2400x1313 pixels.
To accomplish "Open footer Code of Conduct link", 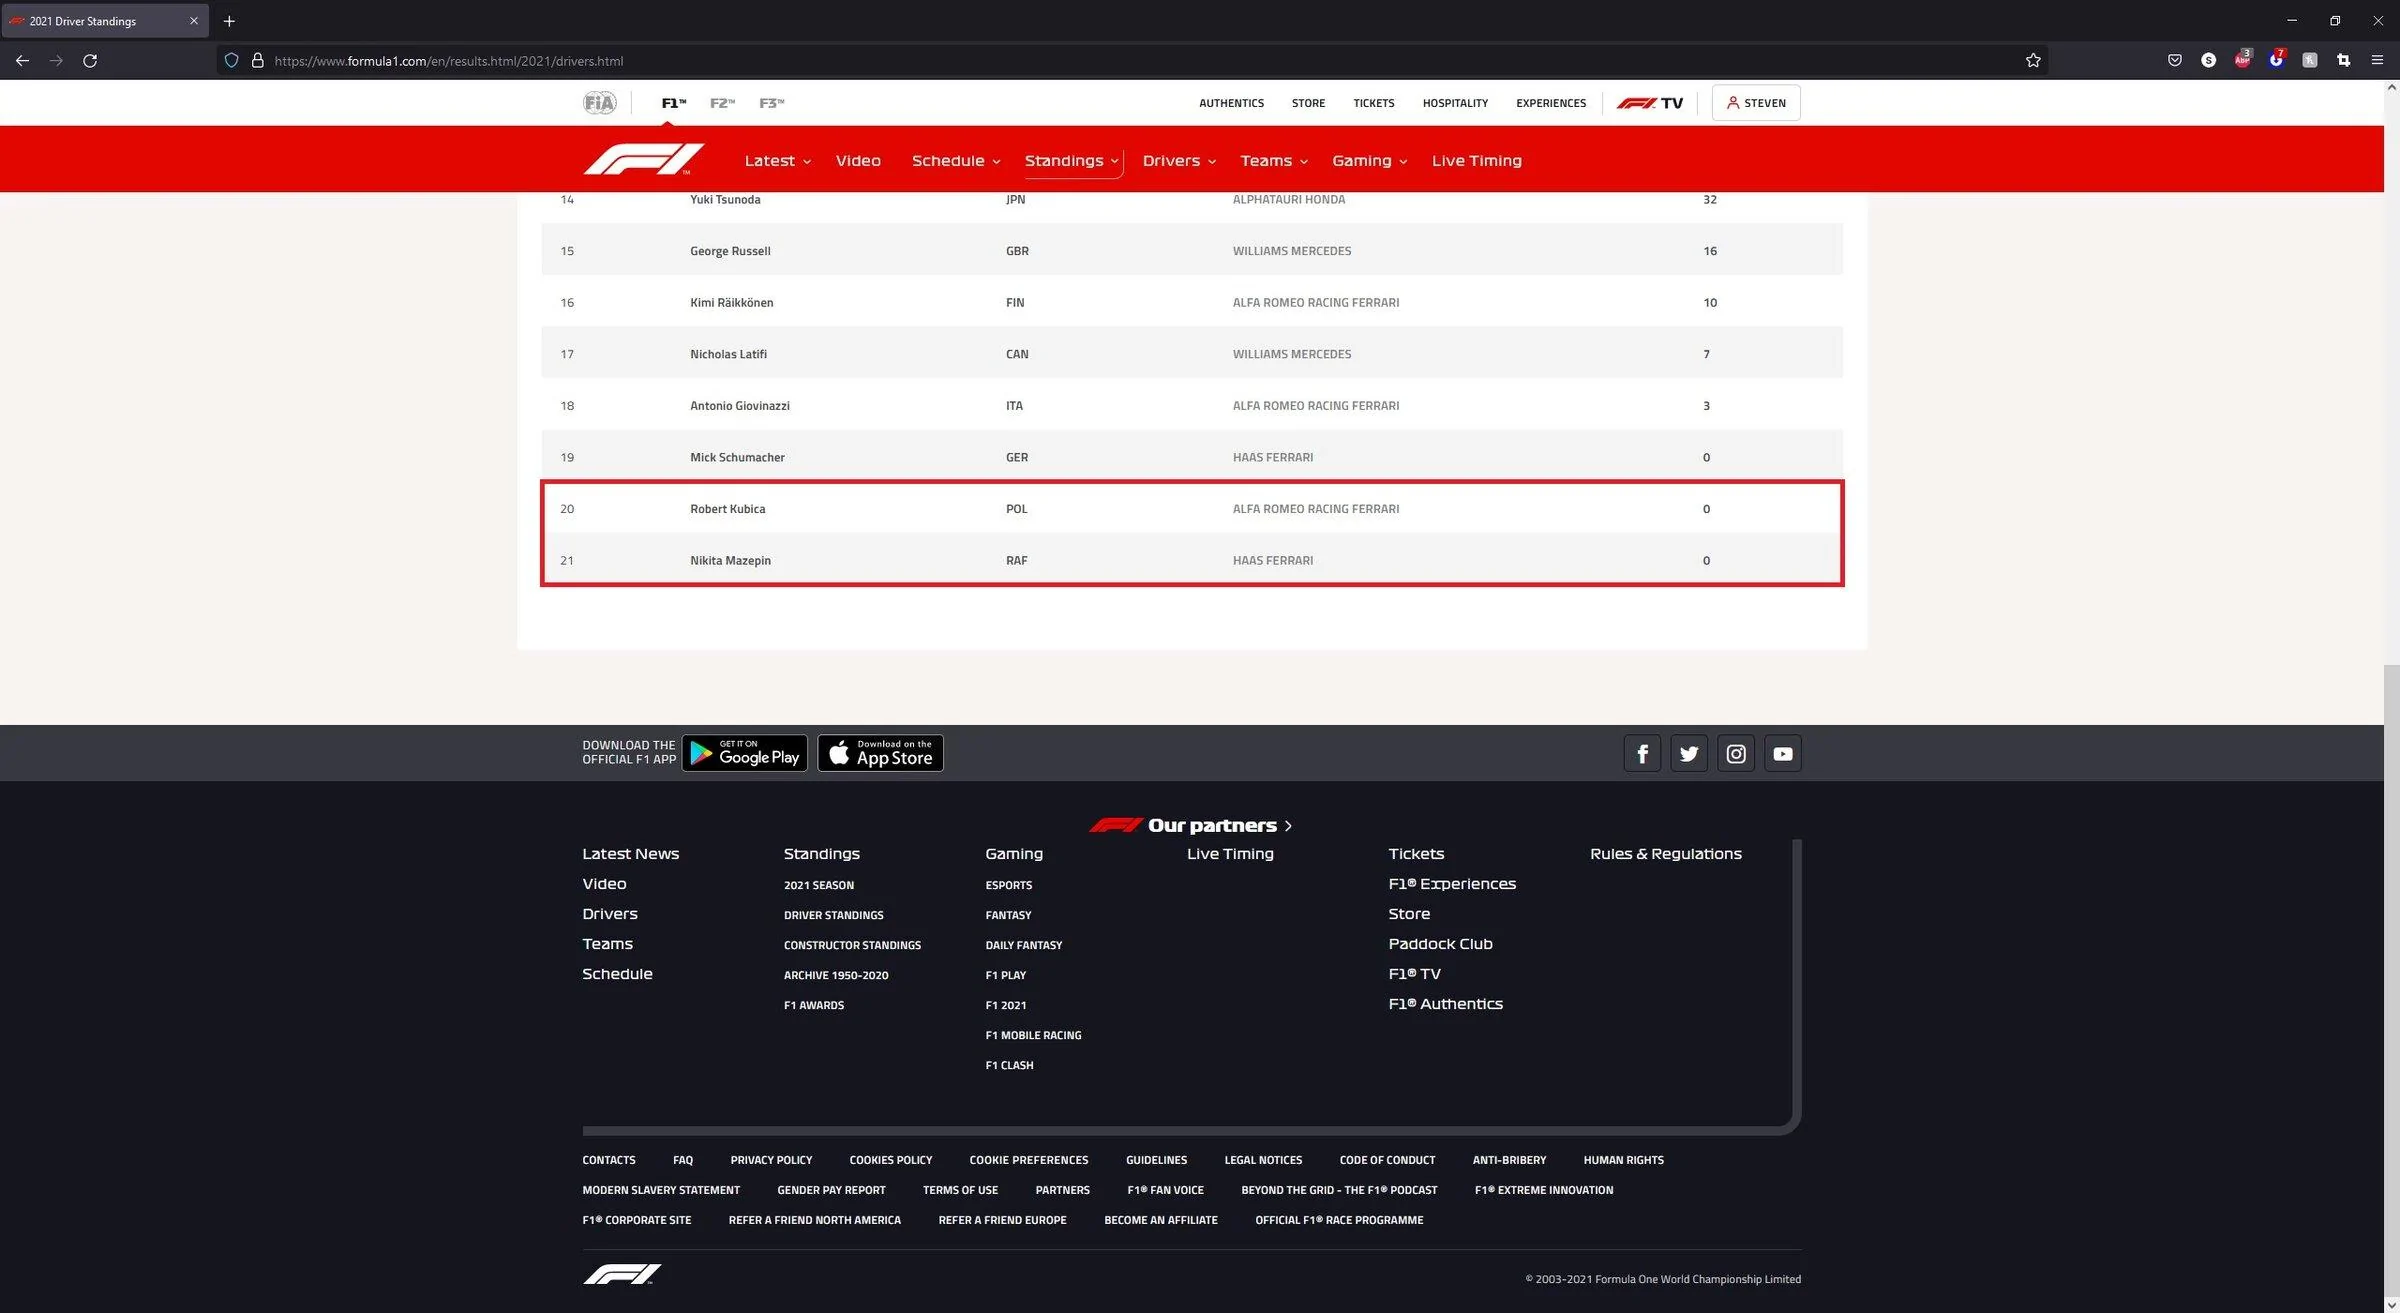I will (1387, 1160).
